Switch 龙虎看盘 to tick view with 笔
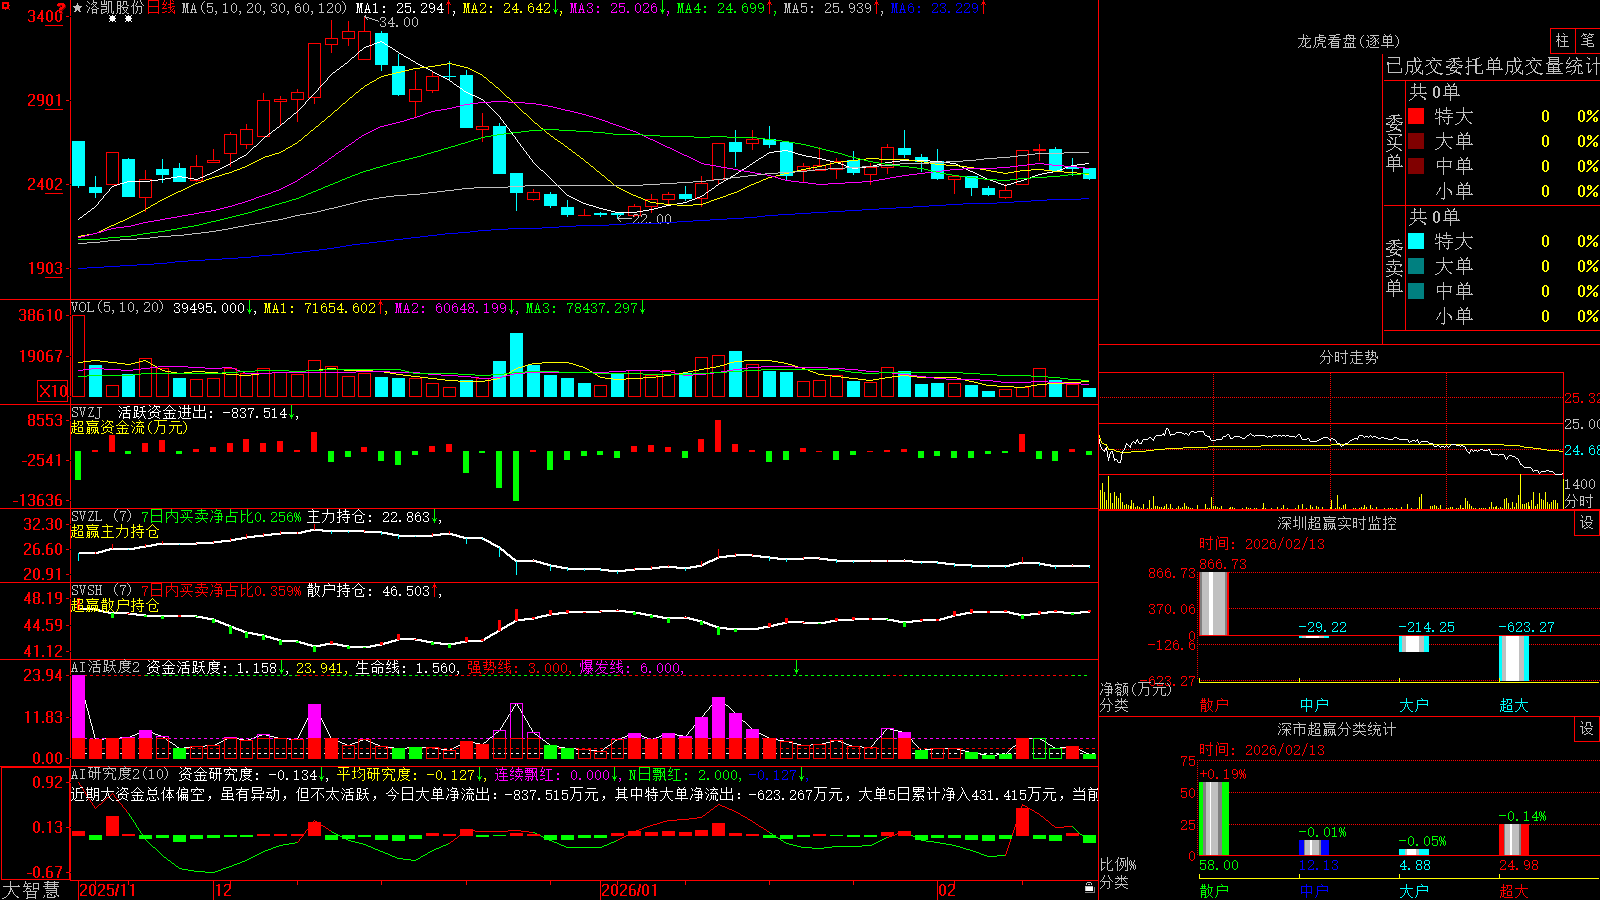The image size is (1600, 900). pos(1588,41)
